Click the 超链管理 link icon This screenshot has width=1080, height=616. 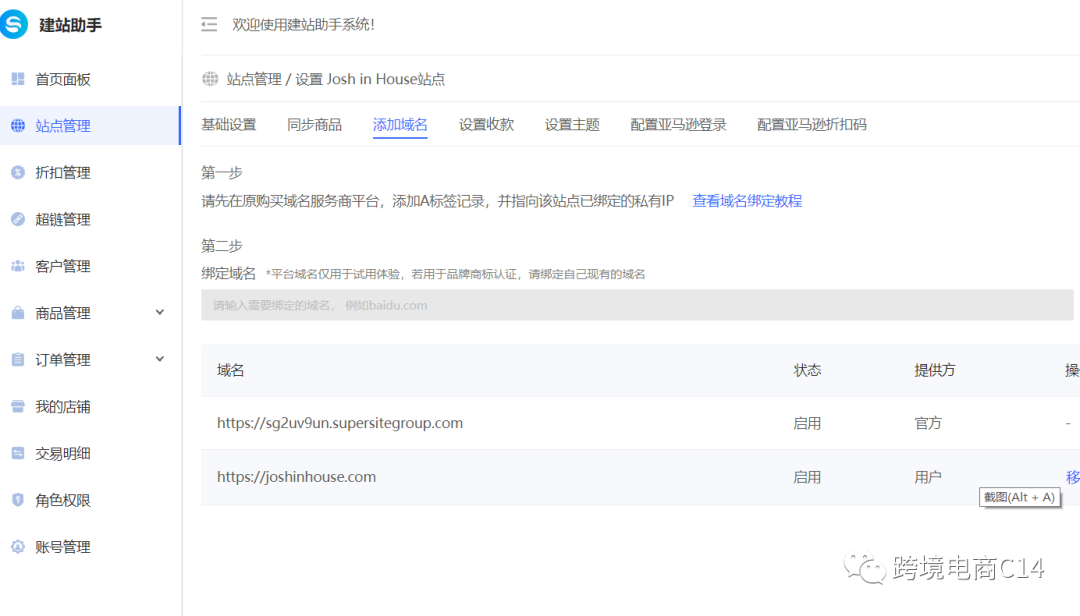point(18,219)
